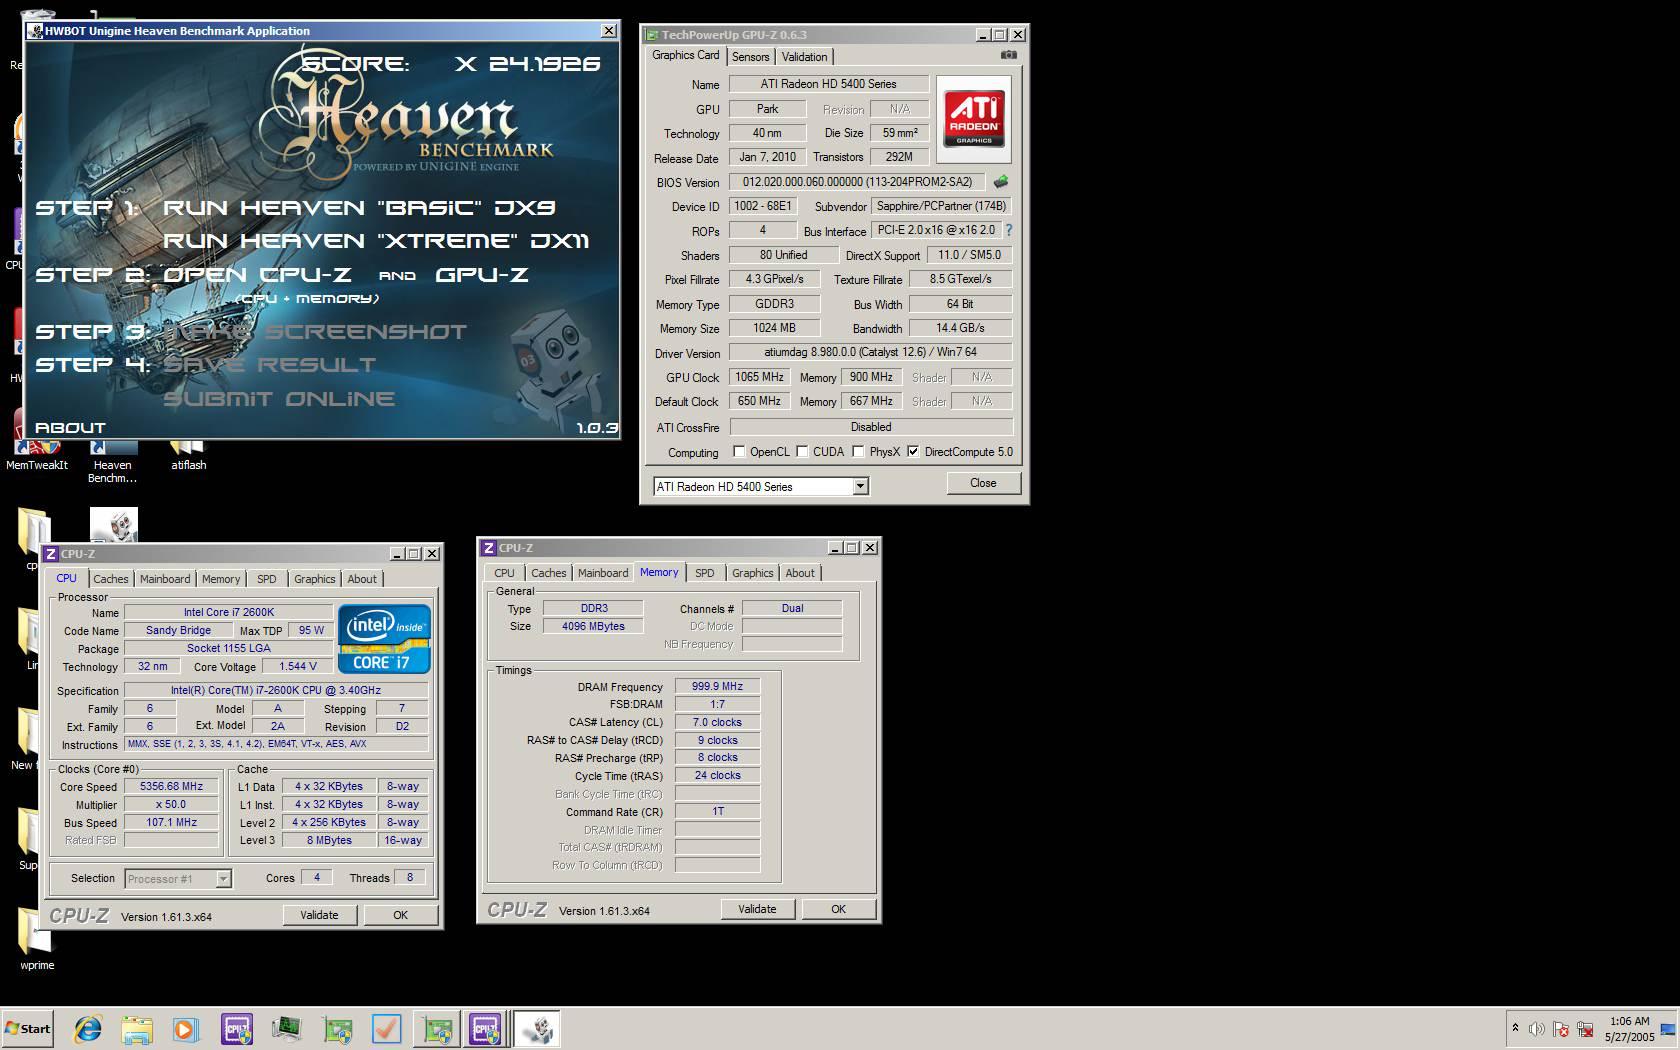The width and height of the screenshot is (1680, 1050).
Task: Open Mainboard tab in left CPU-Z window
Action: coord(165,579)
